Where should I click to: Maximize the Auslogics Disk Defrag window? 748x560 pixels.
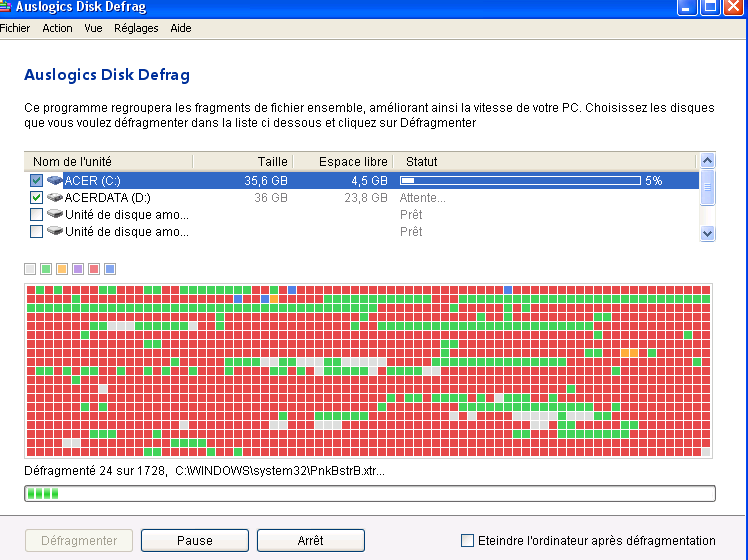point(710,7)
